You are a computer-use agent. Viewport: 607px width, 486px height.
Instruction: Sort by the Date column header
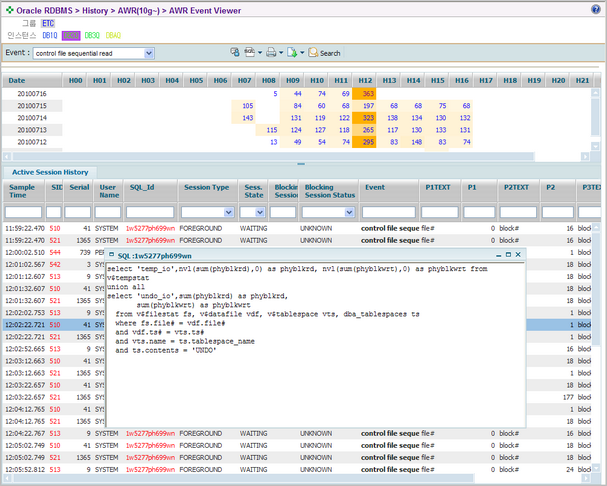pos(32,81)
